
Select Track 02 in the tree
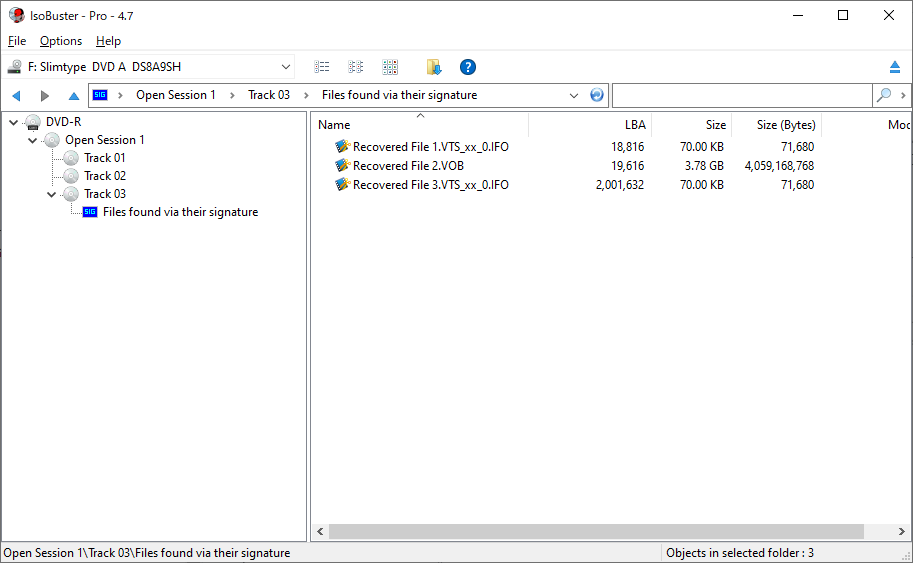click(105, 176)
